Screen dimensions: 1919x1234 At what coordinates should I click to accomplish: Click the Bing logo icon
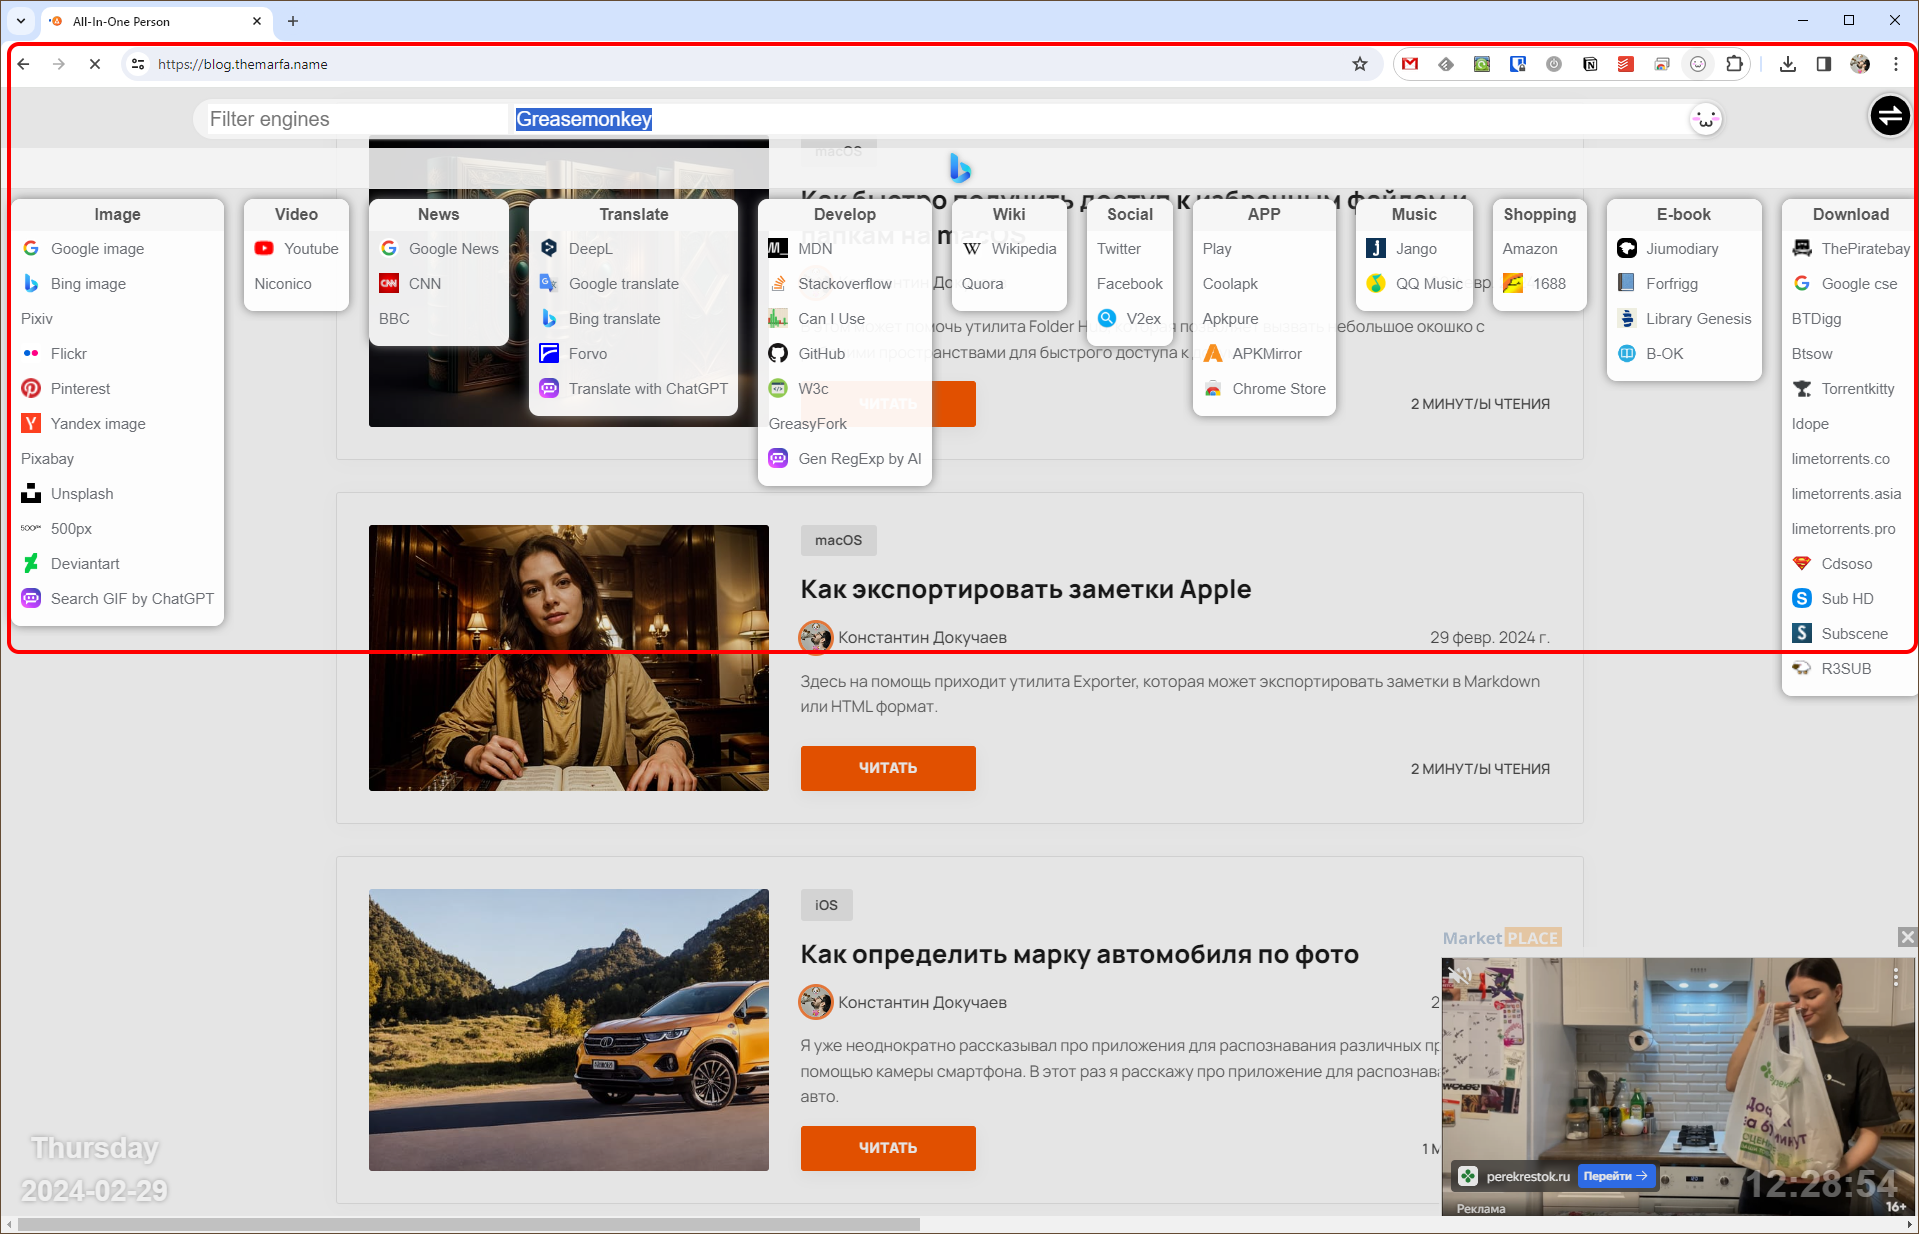[x=960, y=168]
